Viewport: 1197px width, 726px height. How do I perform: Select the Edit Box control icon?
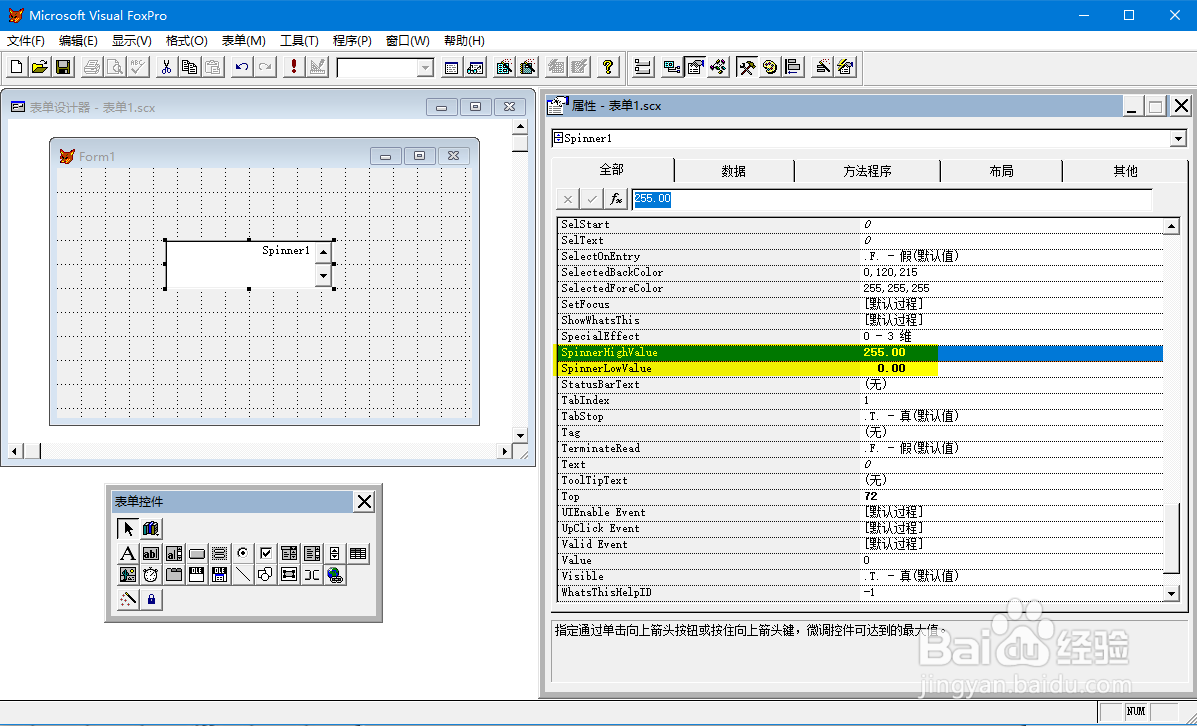coord(174,553)
